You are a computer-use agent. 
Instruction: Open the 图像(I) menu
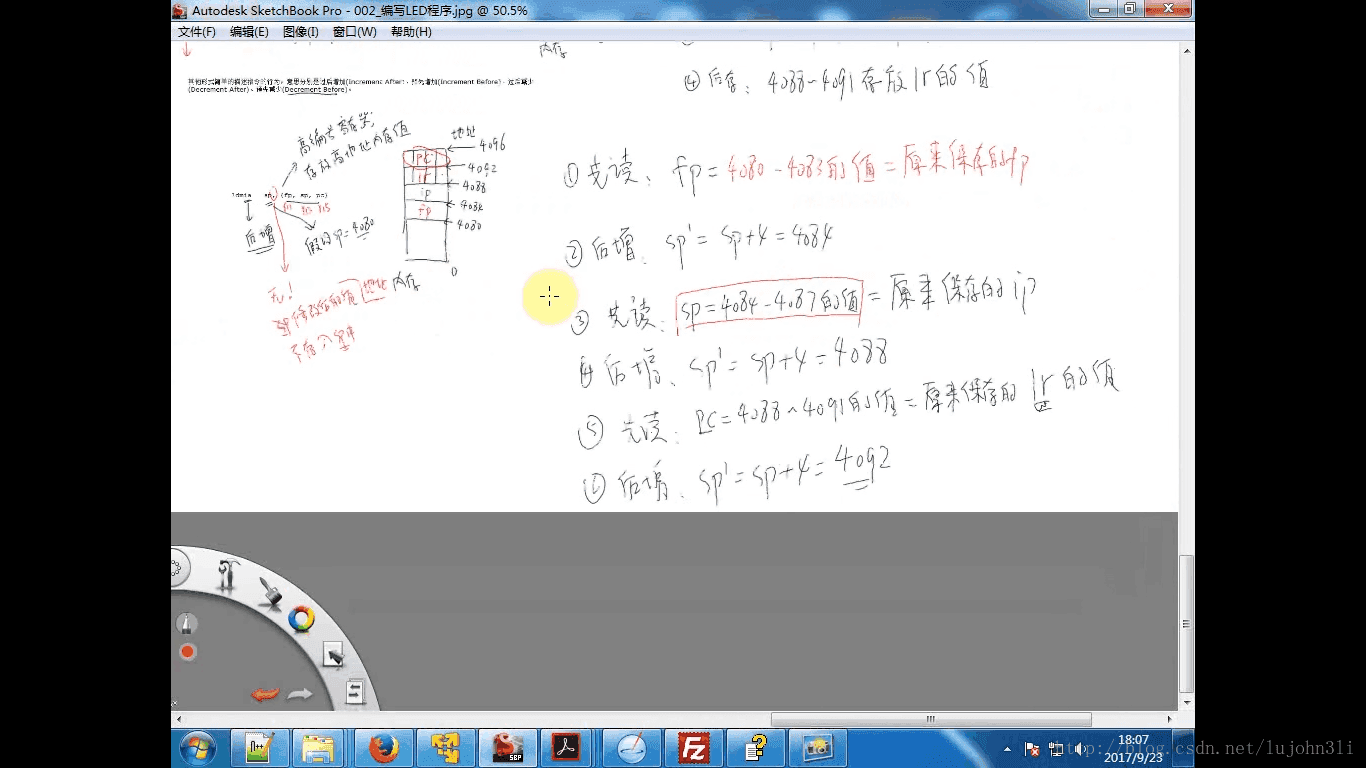pos(301,32)
